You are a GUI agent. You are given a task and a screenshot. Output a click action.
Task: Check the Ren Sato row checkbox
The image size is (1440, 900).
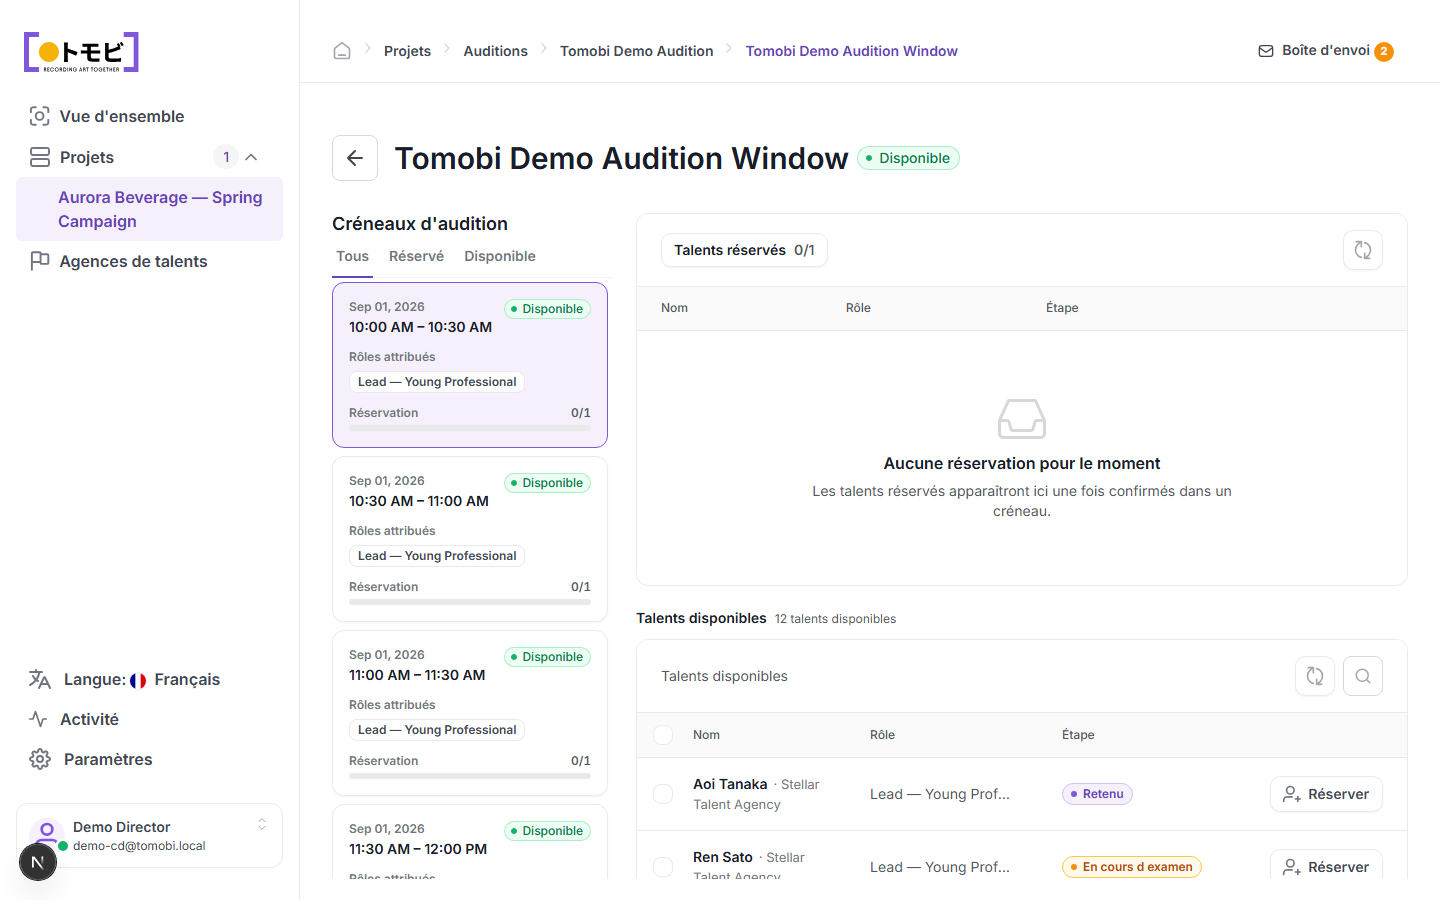(663, 867)
